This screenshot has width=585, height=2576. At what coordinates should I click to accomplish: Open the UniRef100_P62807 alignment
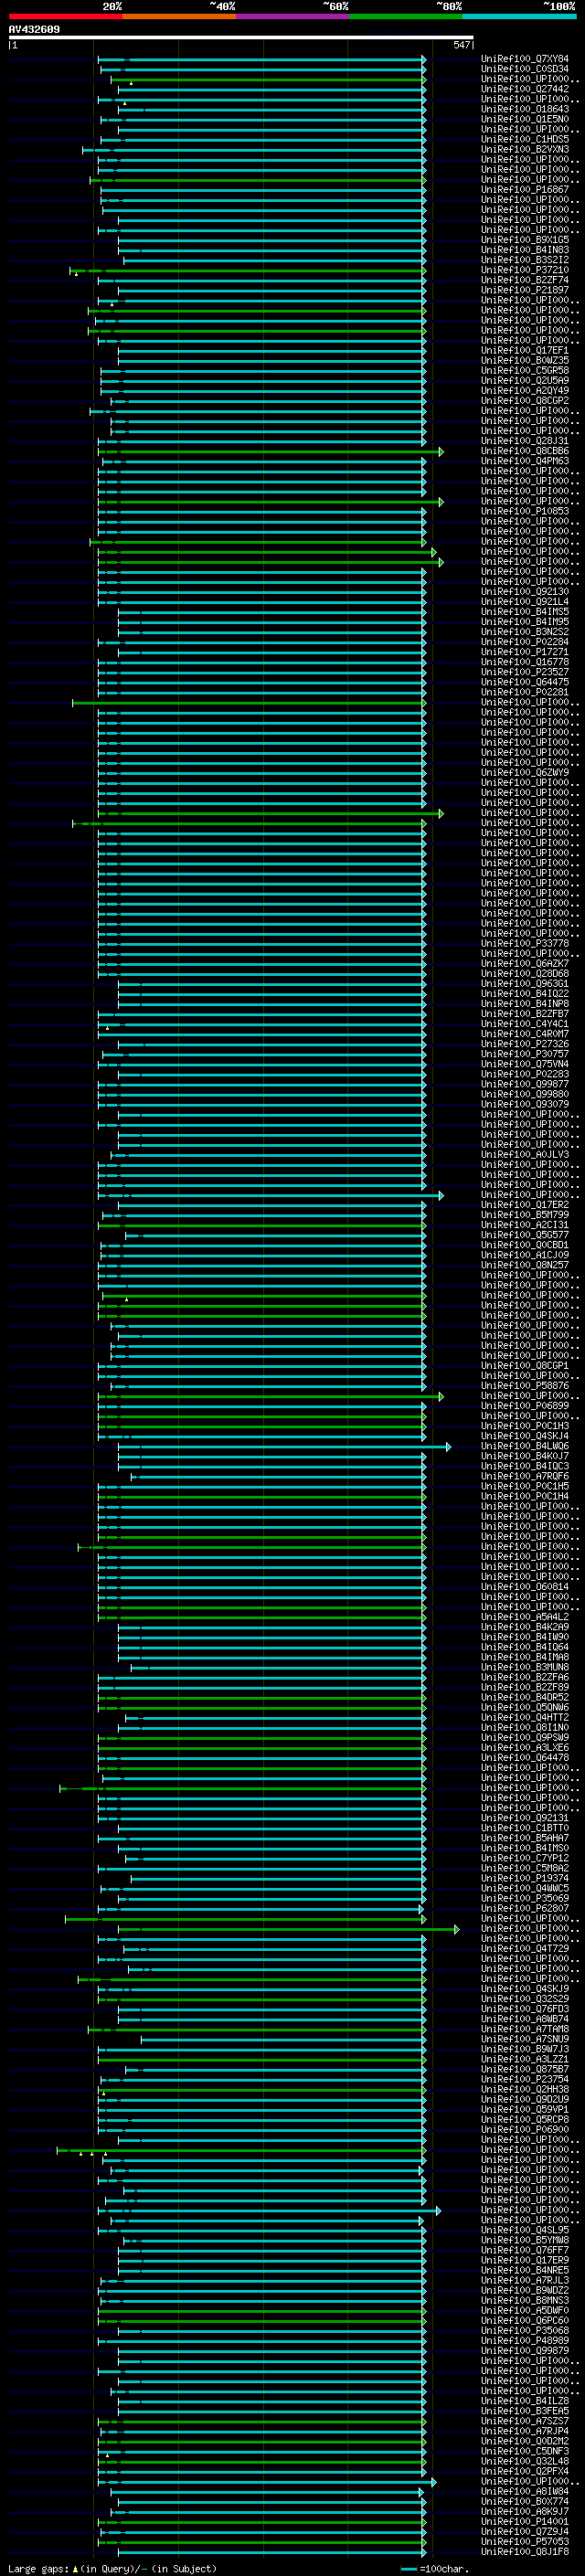point(525,1908)
